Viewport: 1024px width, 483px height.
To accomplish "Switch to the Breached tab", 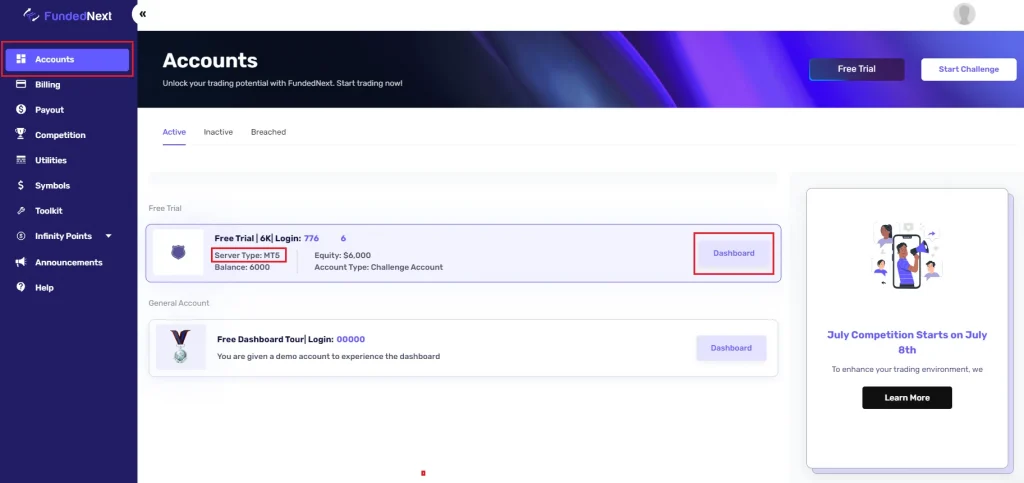I will 268,132.
